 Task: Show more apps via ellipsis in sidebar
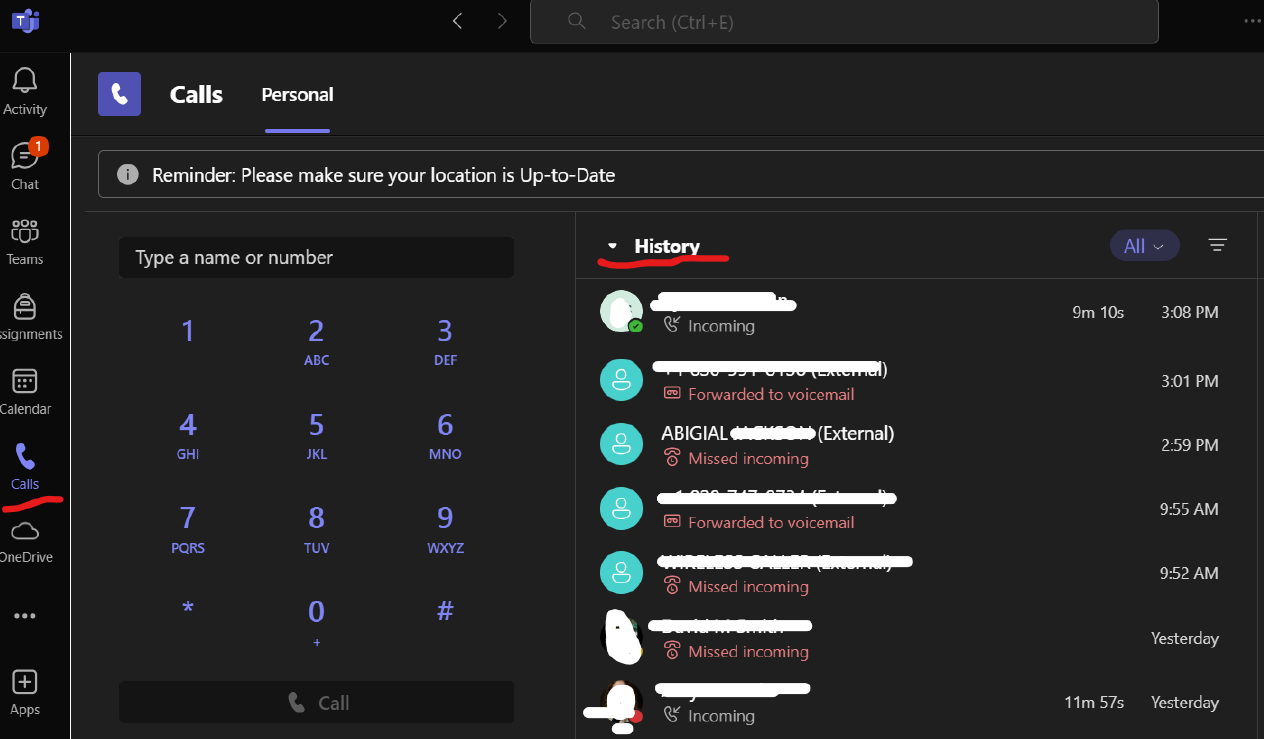point(25,616)
